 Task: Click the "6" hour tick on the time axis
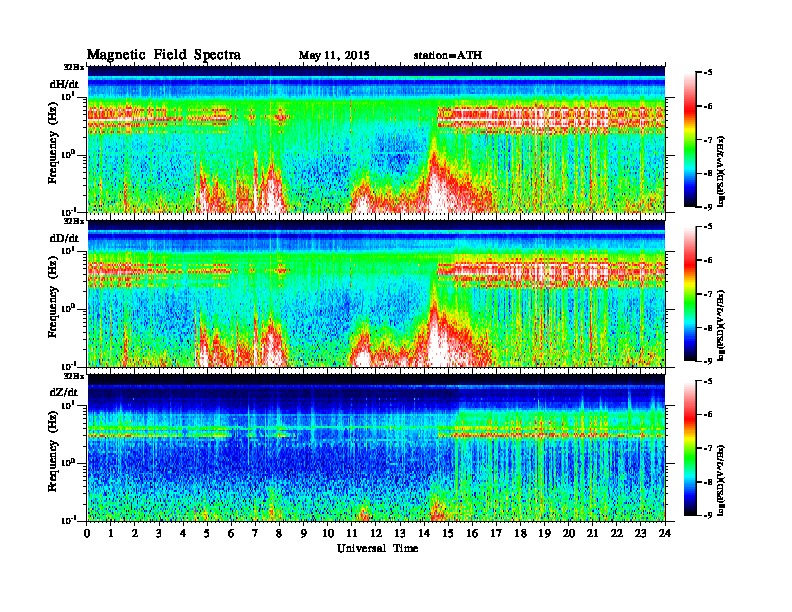[231, 534]
